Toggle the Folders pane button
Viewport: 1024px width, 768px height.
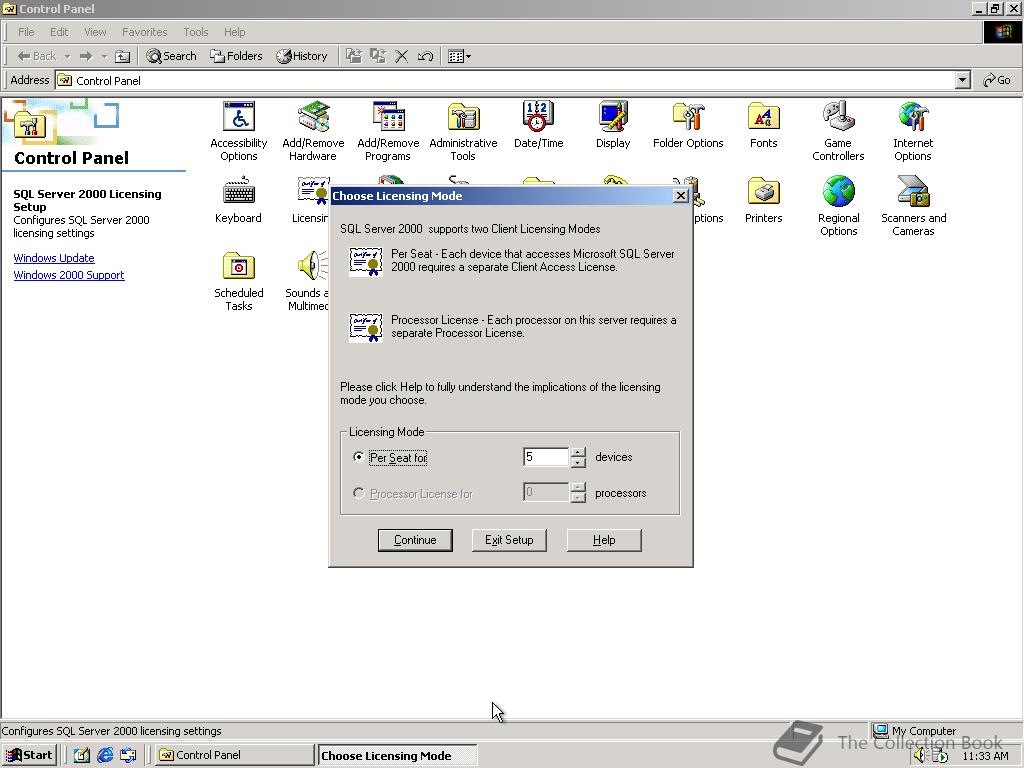tap(236, 56)
